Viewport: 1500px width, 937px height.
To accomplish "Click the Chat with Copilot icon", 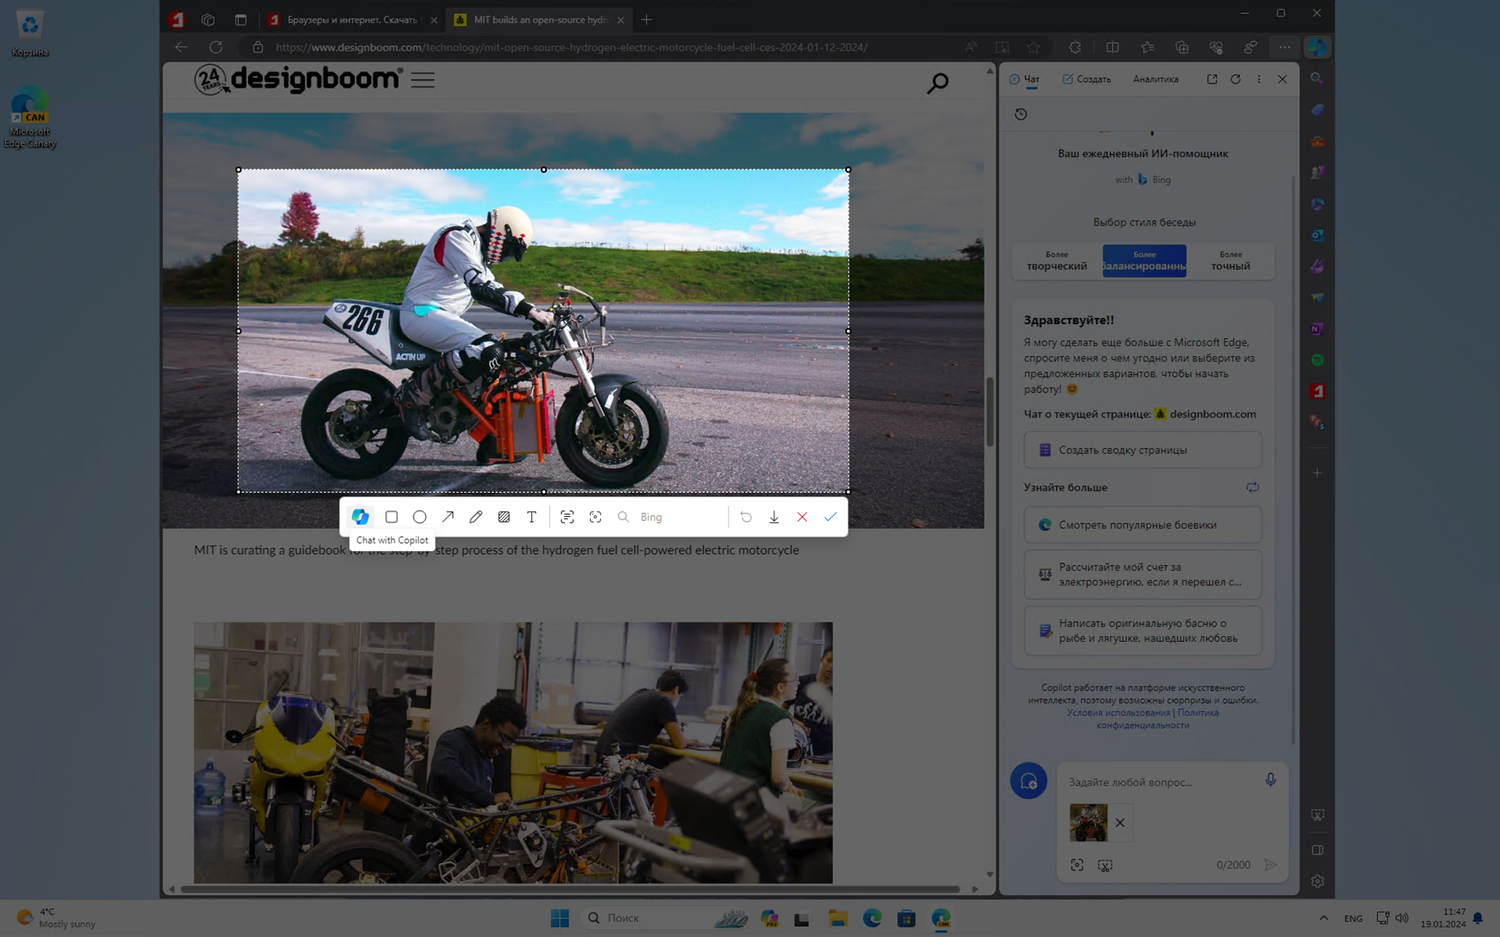I will 360,517.
